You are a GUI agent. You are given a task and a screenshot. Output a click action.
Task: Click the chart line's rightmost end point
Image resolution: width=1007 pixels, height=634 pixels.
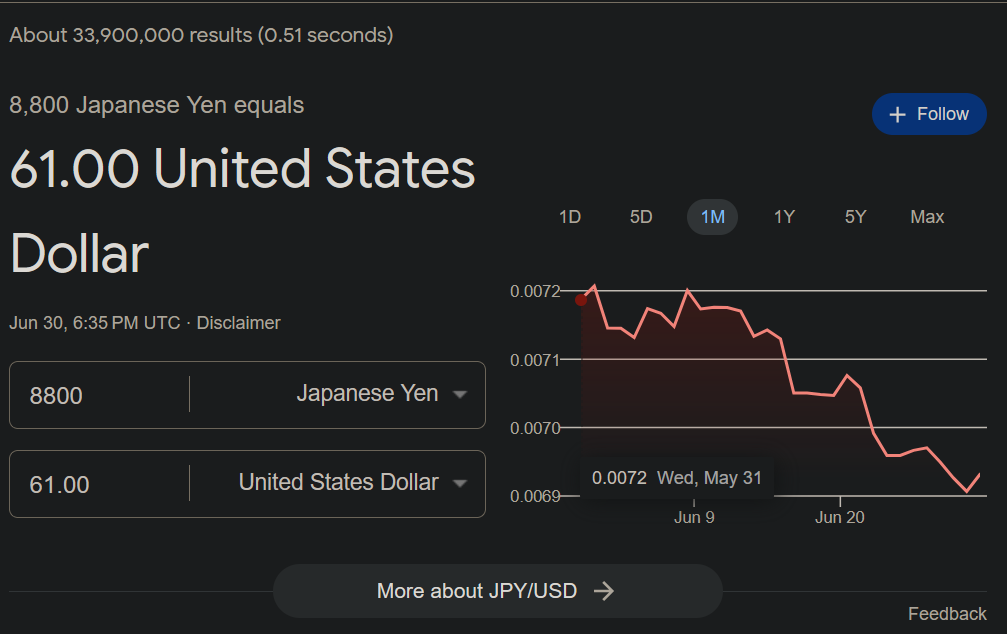point(980,474)
